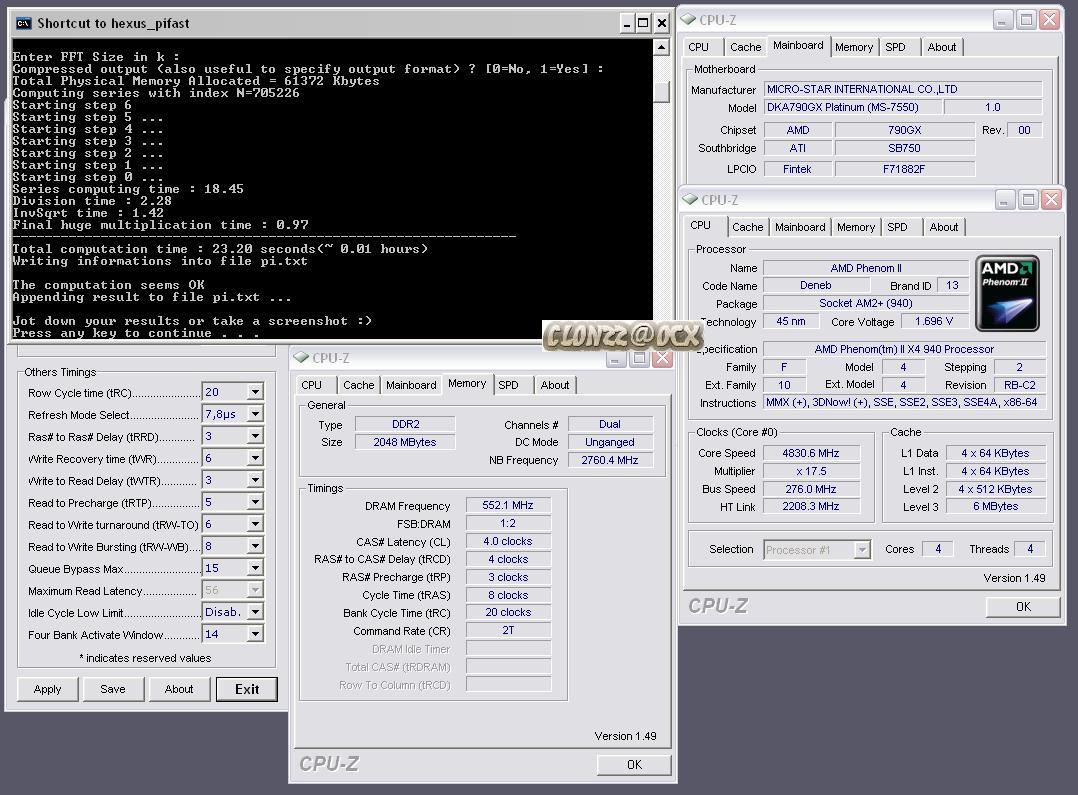The height and width of the screenshot is (795, 1078).
Task: Expand Write to Read Delay (tWTR) dropdown
Action: tap(255, 480)
